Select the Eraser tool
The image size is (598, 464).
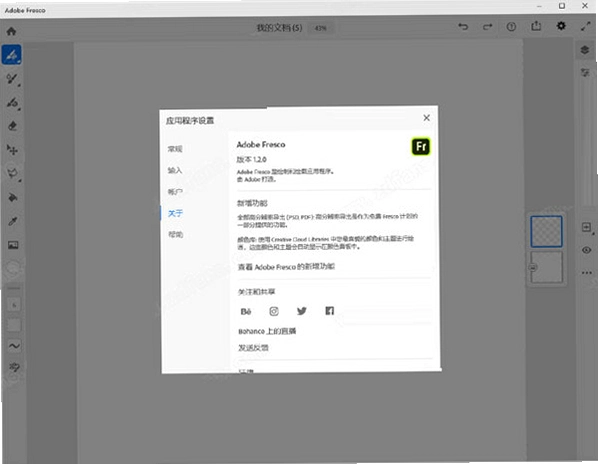click(12, 126)
